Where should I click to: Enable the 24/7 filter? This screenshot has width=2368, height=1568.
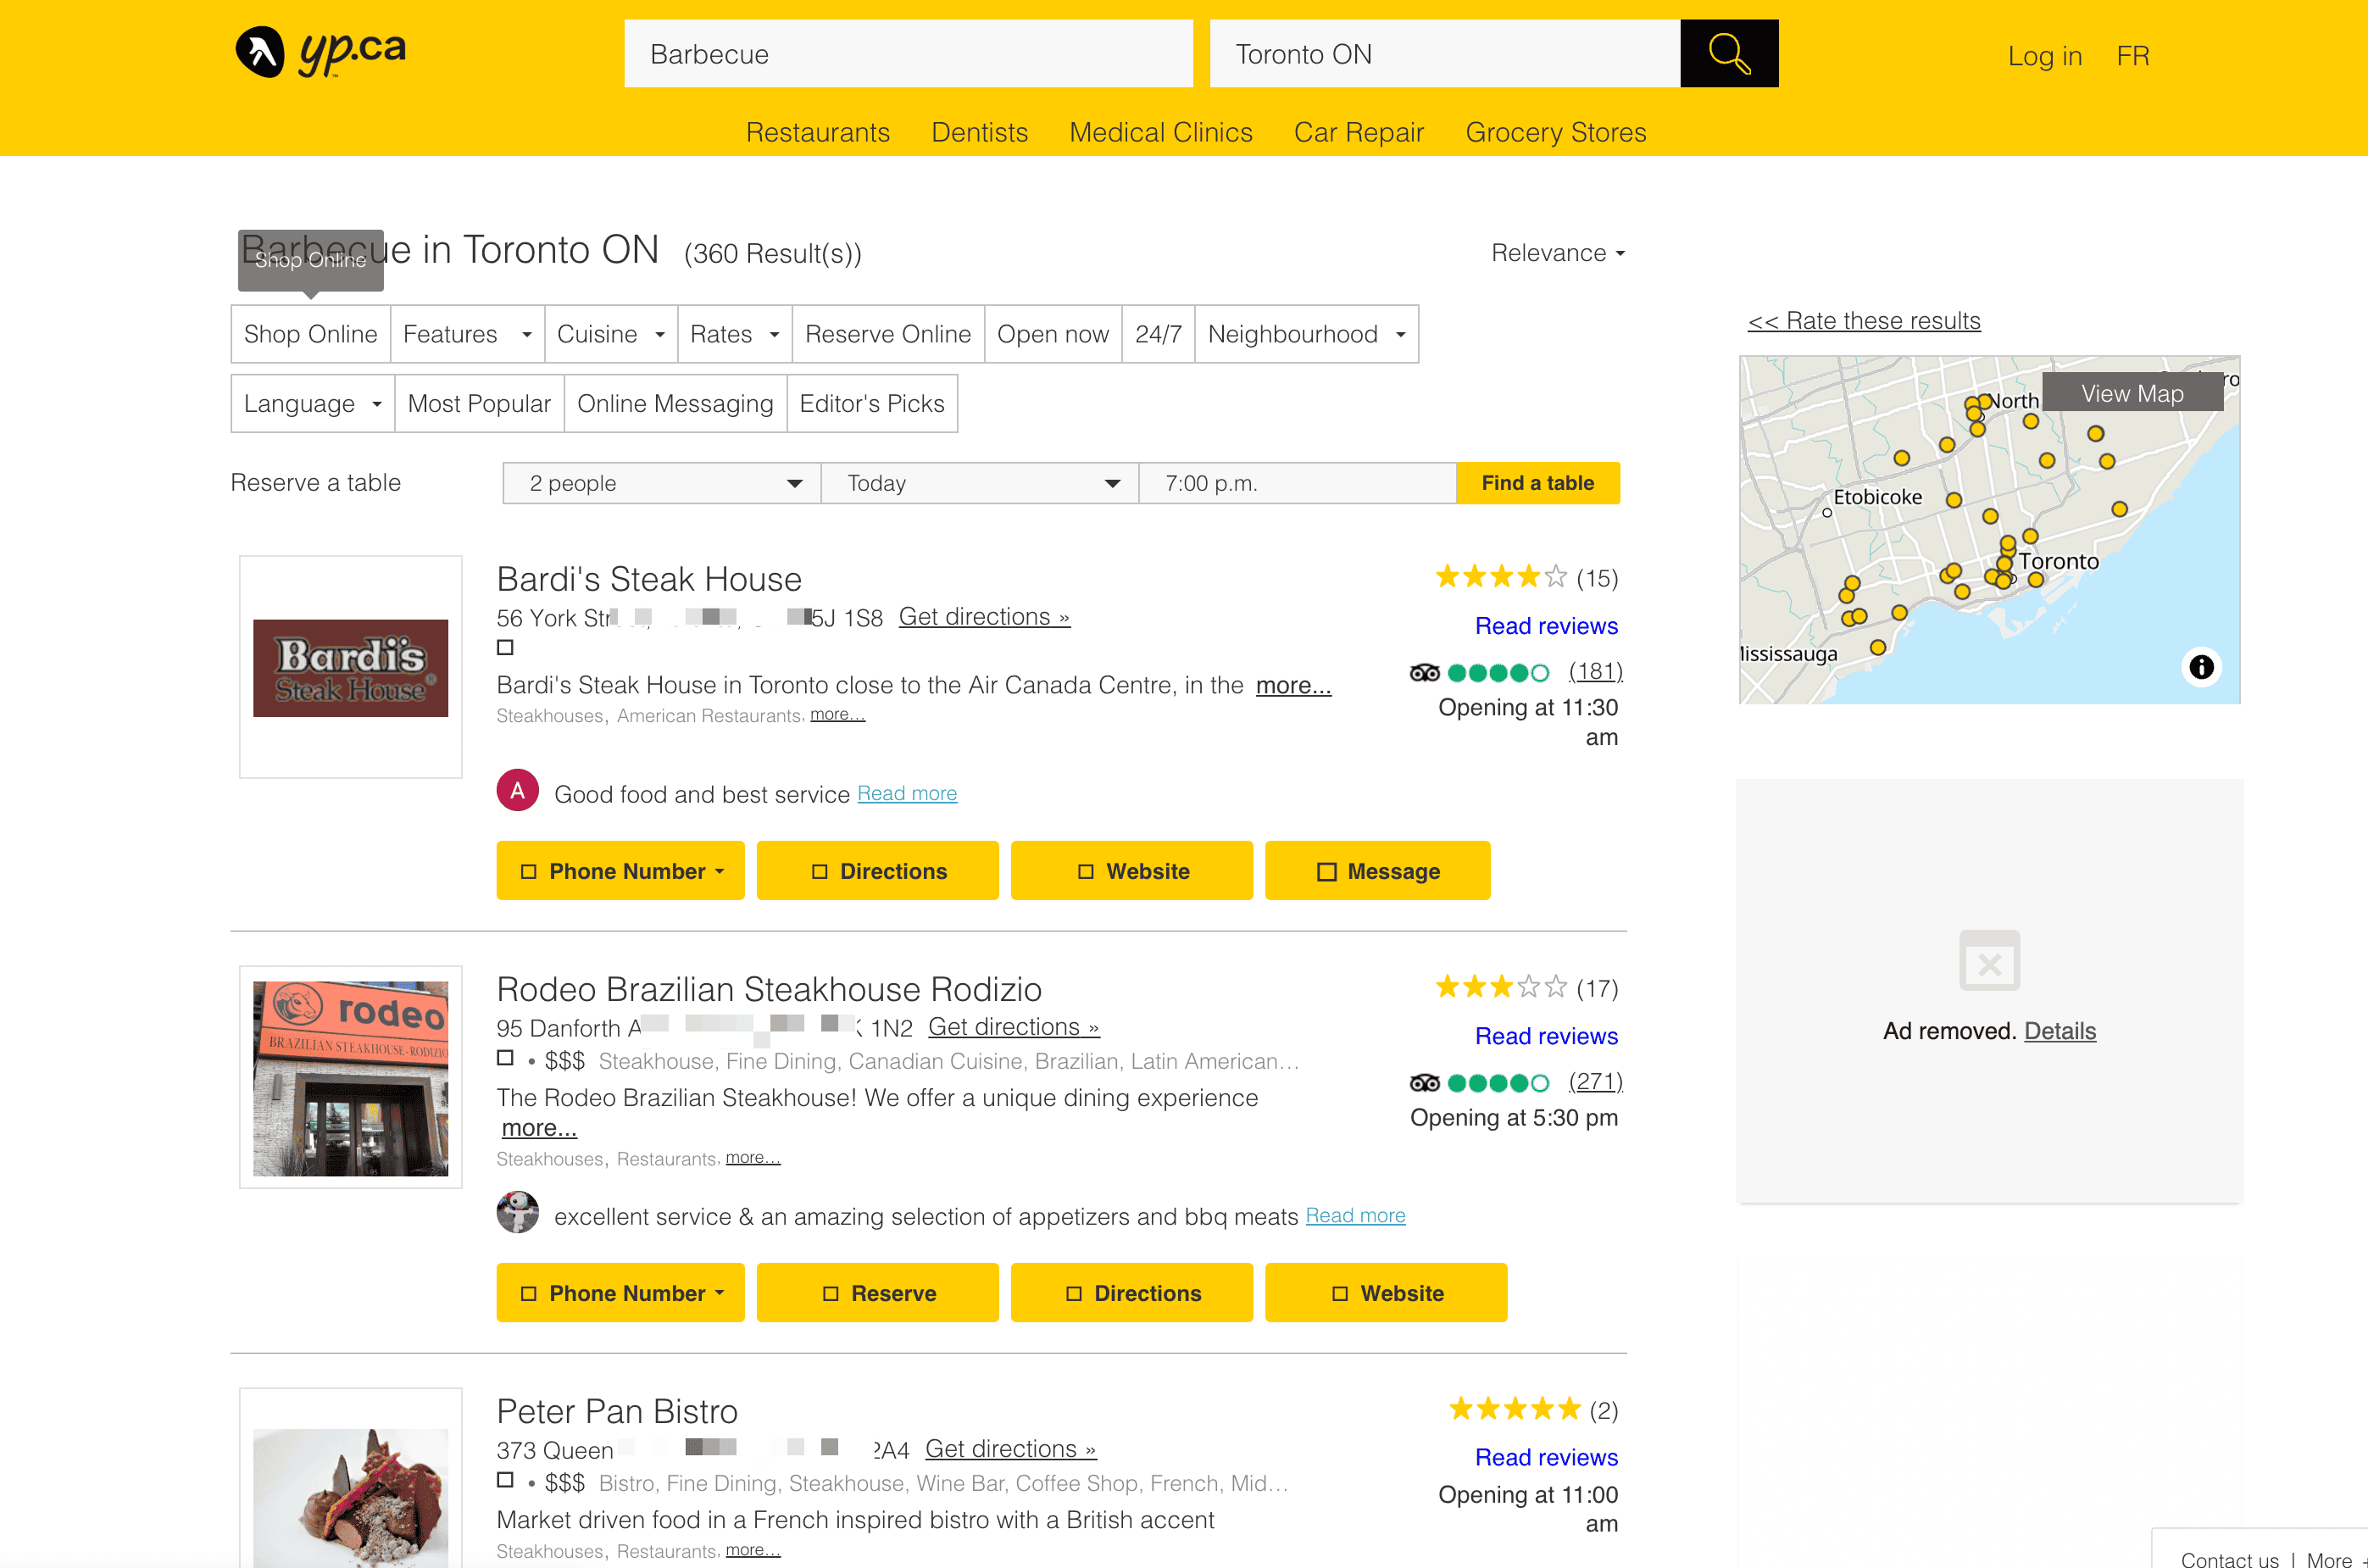tap(1157, 334)
